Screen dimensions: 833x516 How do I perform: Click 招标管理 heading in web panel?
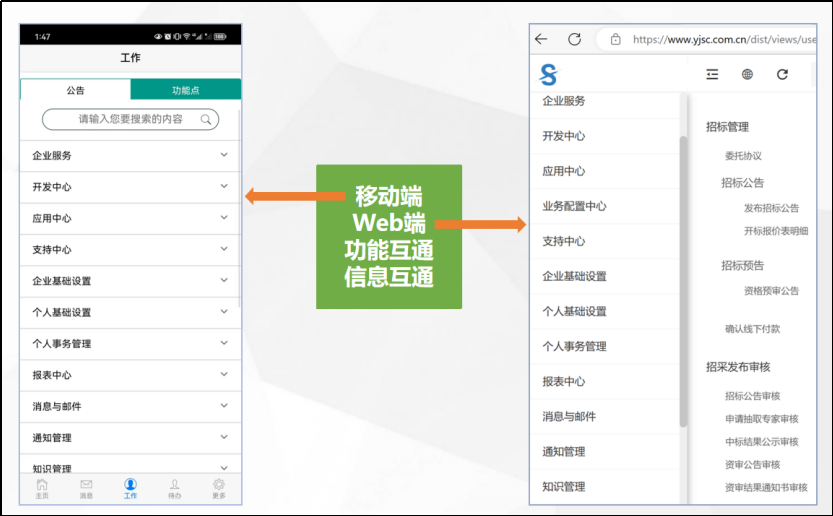tap(727, 127)
